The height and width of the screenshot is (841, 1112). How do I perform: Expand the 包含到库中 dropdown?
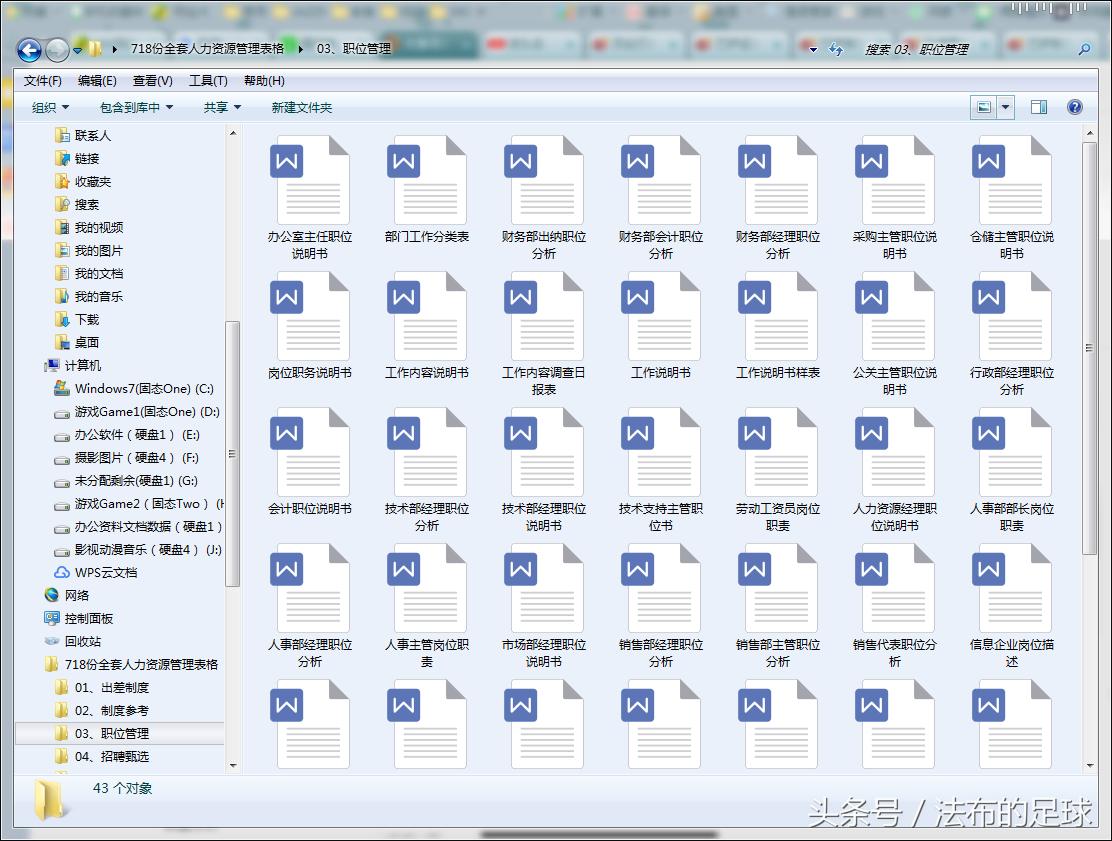coord(136,107)
